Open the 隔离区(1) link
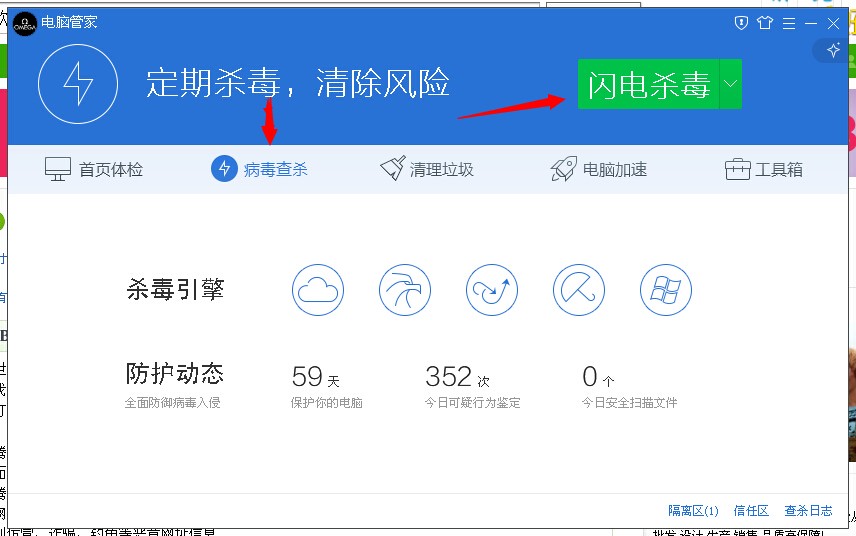Screen dimensions: 856x536 click(693, 511)
